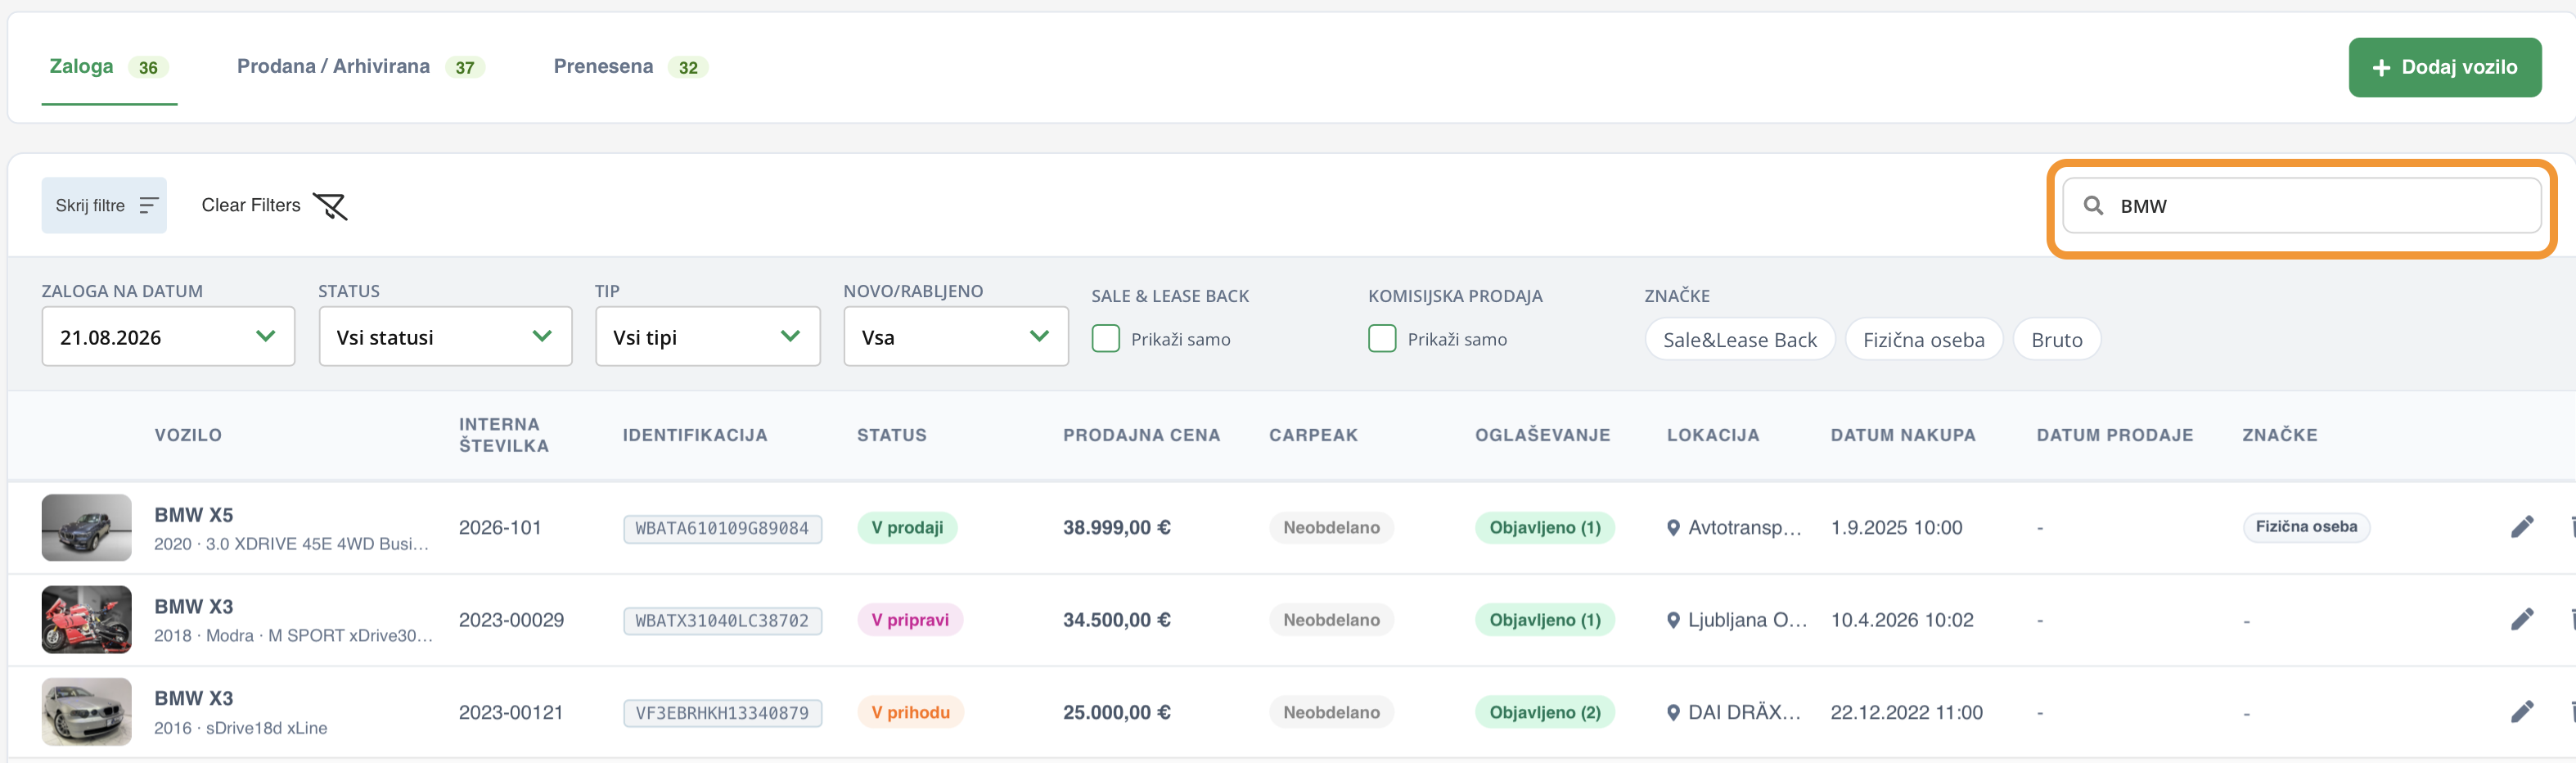The width and height of the screenshot is (2576, 763).
Task: Click the crossed-out filter icon
Action: coord(330,206)
